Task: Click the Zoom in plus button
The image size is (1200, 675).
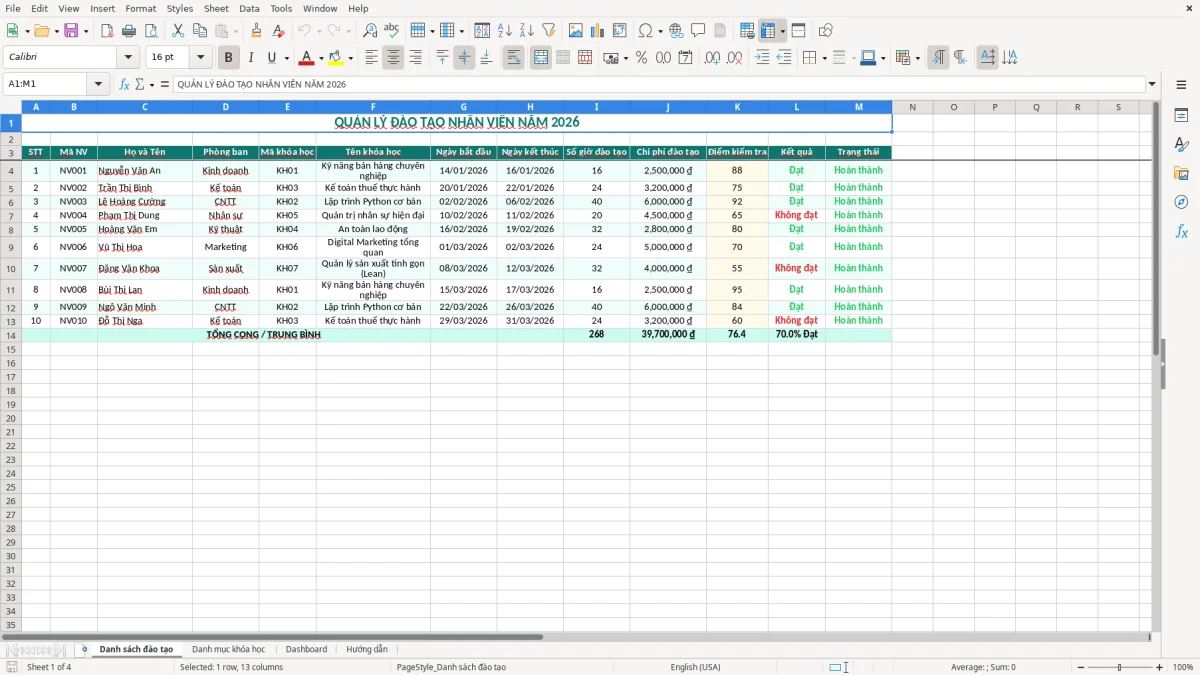Action: pyautogui.click(x=1159, y=667)
